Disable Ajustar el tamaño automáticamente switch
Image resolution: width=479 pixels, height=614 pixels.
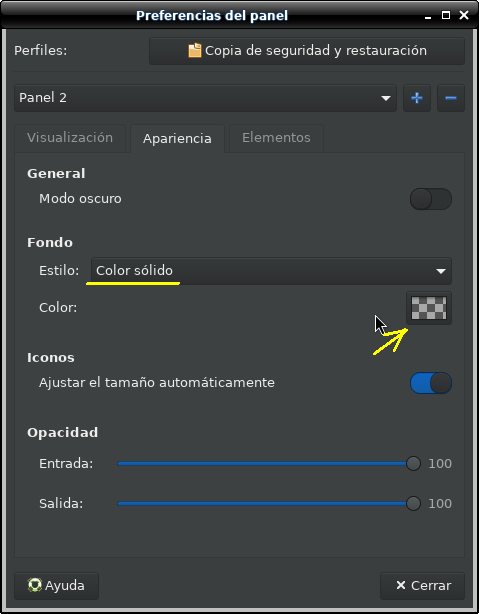431,383
